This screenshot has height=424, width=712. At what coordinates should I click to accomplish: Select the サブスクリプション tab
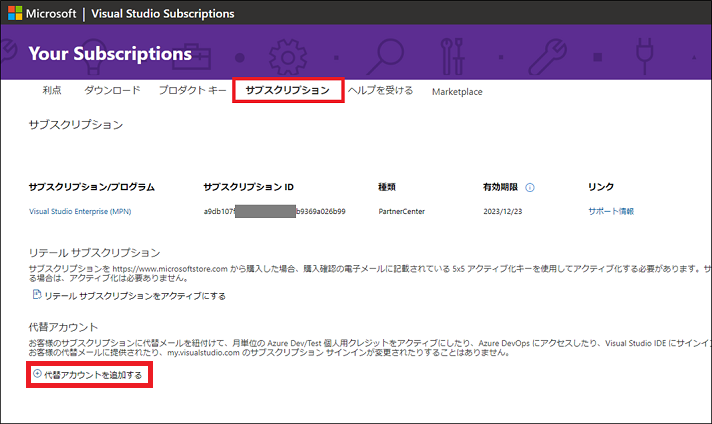(x=287, y=90)
